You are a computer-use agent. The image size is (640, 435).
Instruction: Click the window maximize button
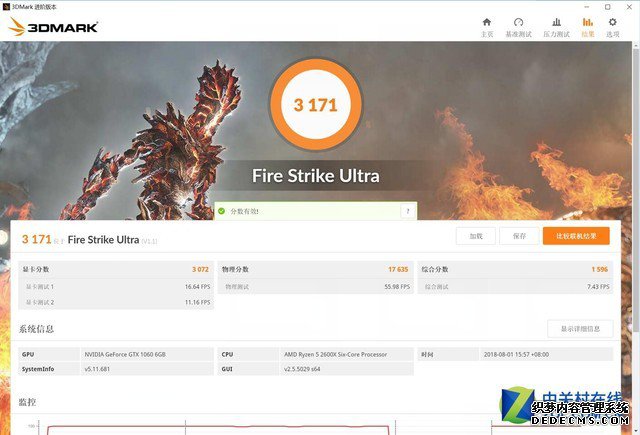click(x=608, y=7)
